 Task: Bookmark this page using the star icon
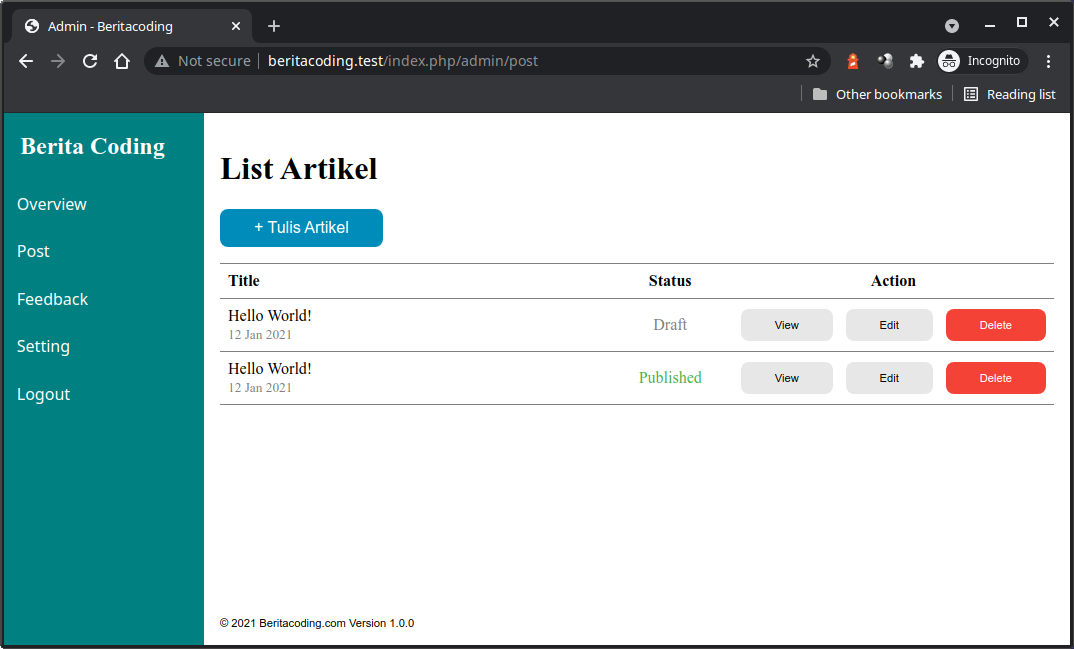tap(813, 61)
